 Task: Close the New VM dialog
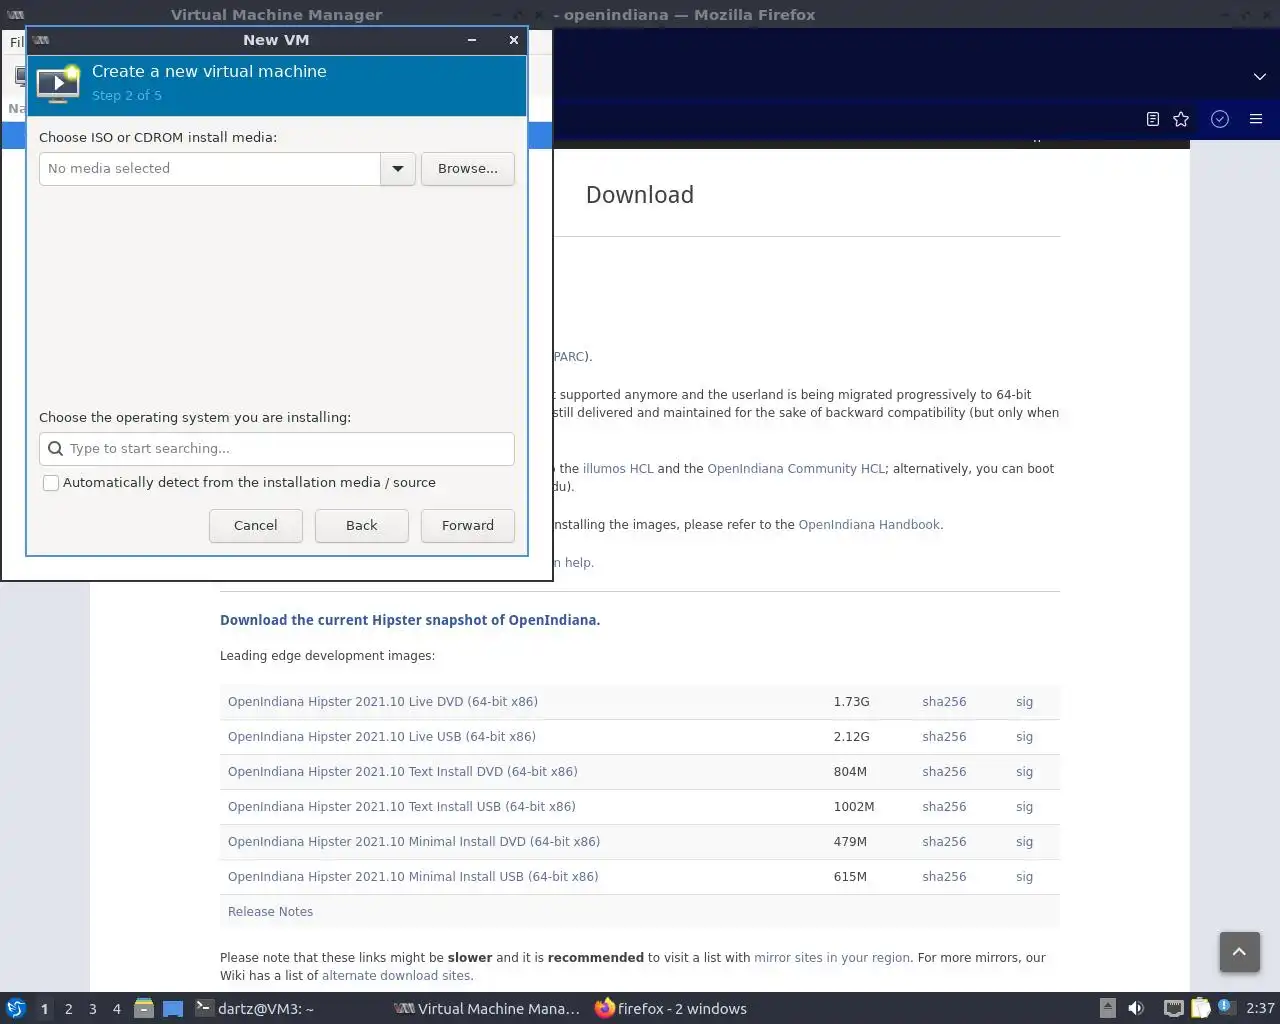[514, 40]
